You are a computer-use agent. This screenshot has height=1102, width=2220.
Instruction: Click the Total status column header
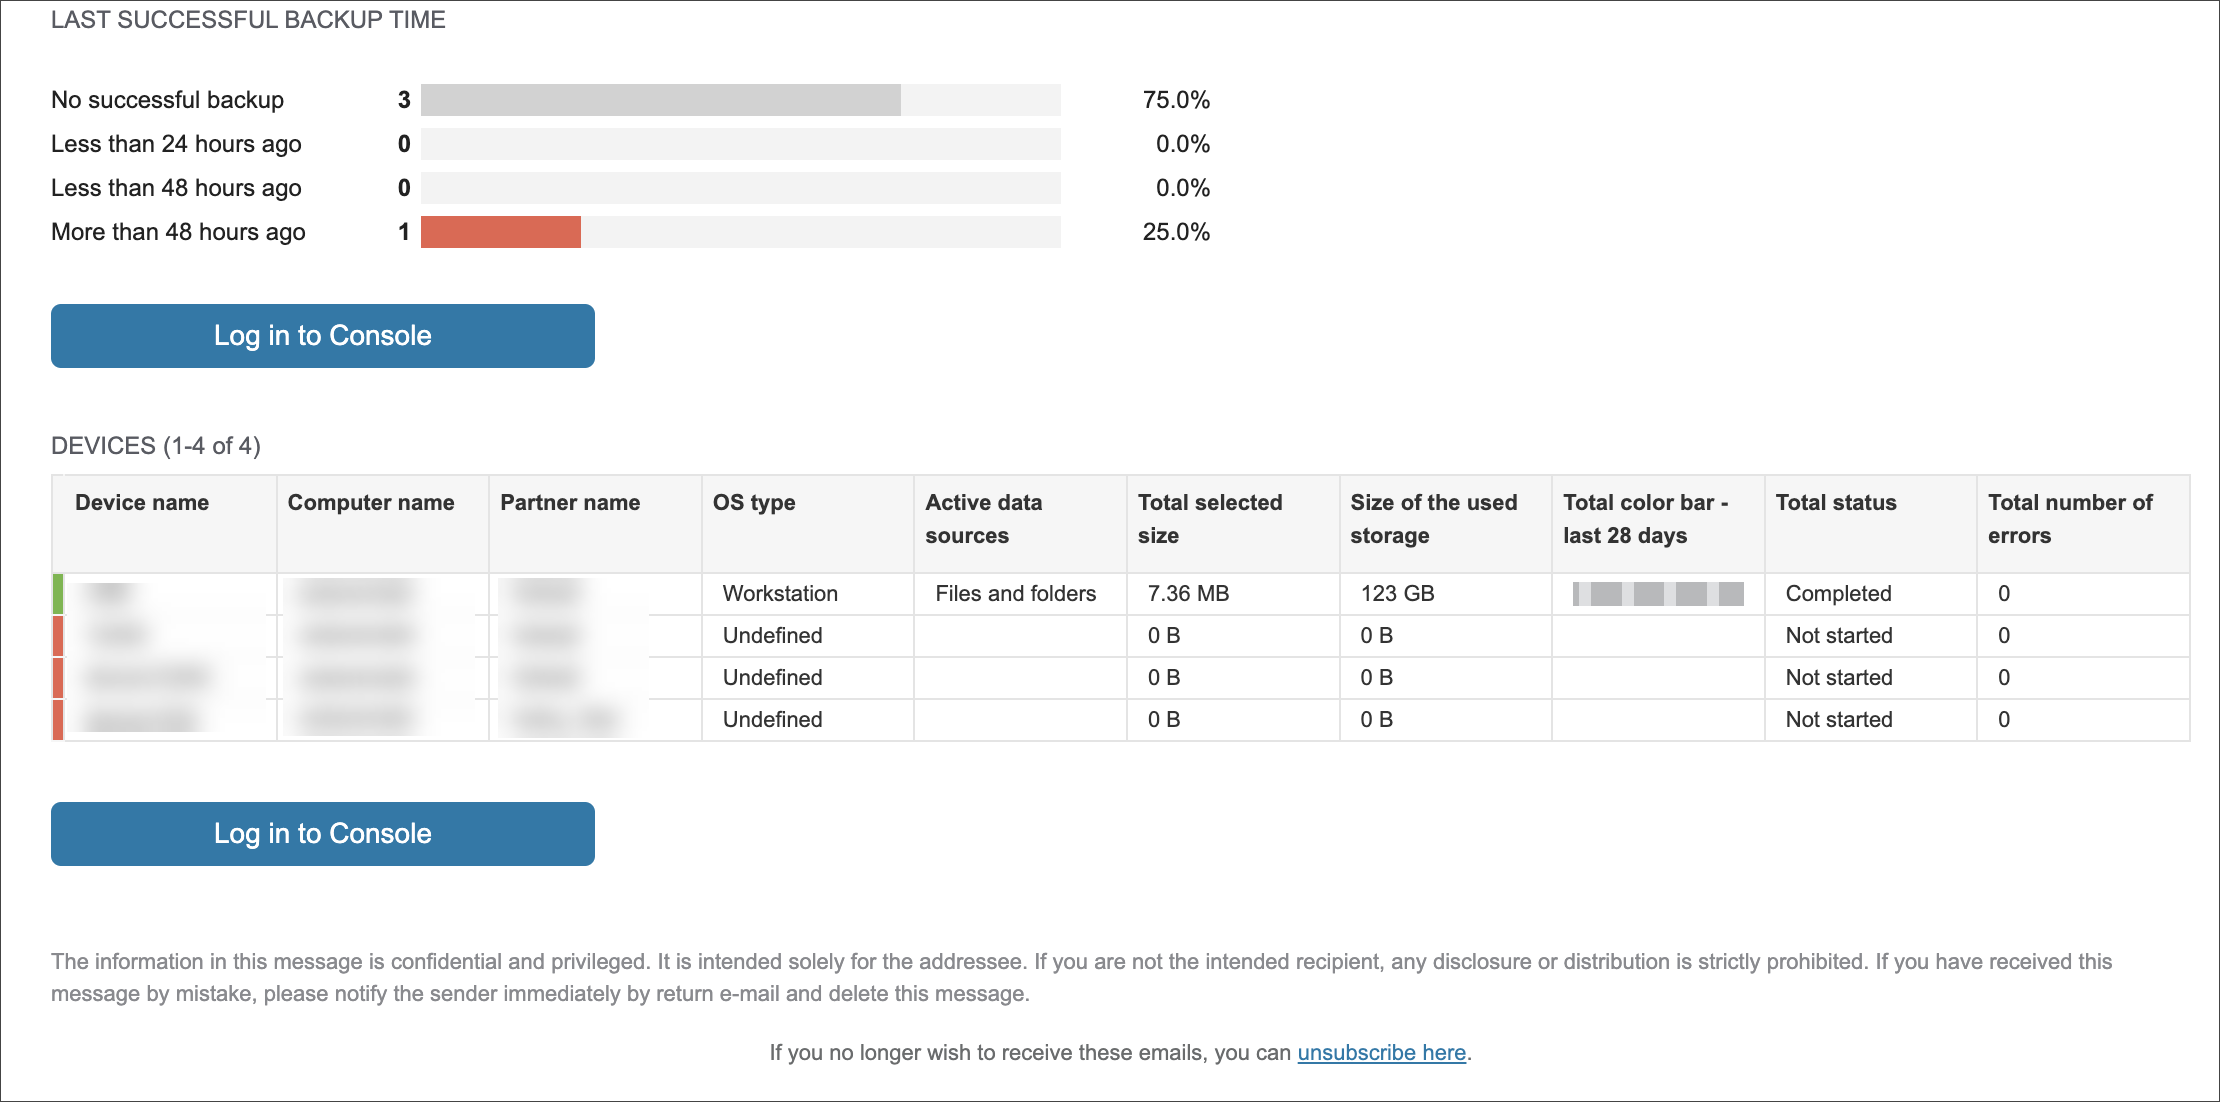pyautogui.click(x=1836, y=503)
